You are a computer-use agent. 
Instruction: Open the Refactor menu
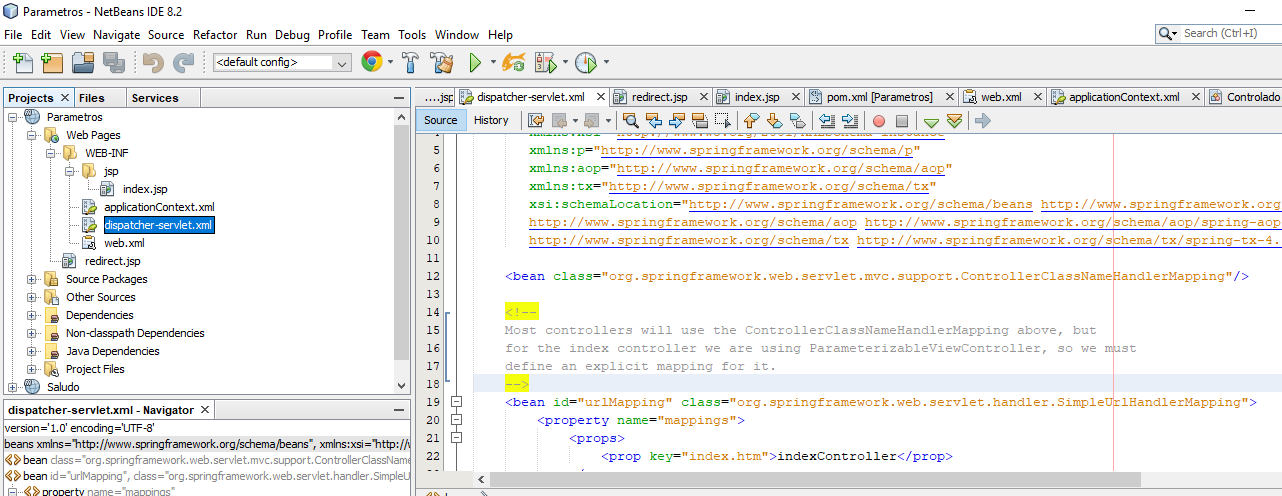(x=215, y=34)
